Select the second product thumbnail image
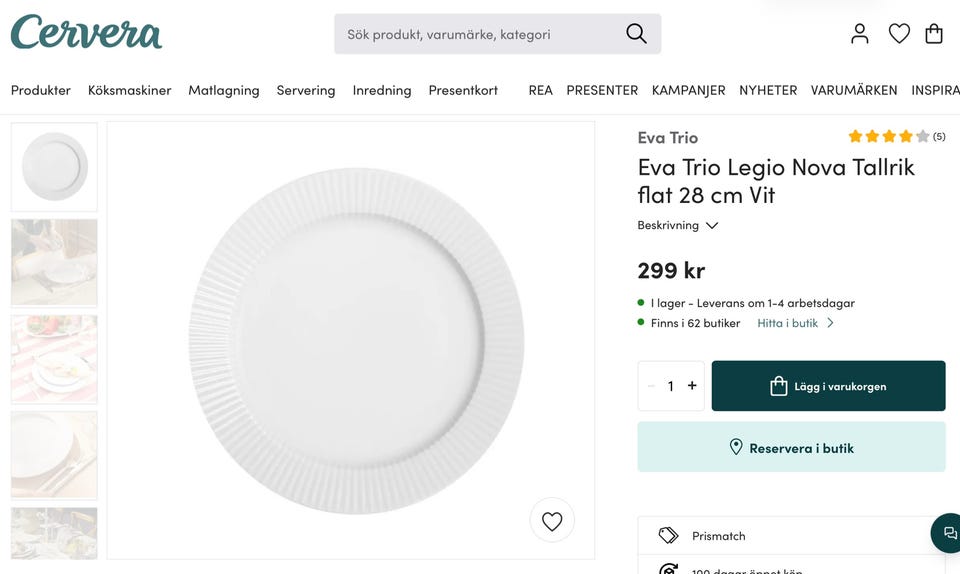Screen dimensions: 960x574 pyautogui.click(x=54, y=262)
